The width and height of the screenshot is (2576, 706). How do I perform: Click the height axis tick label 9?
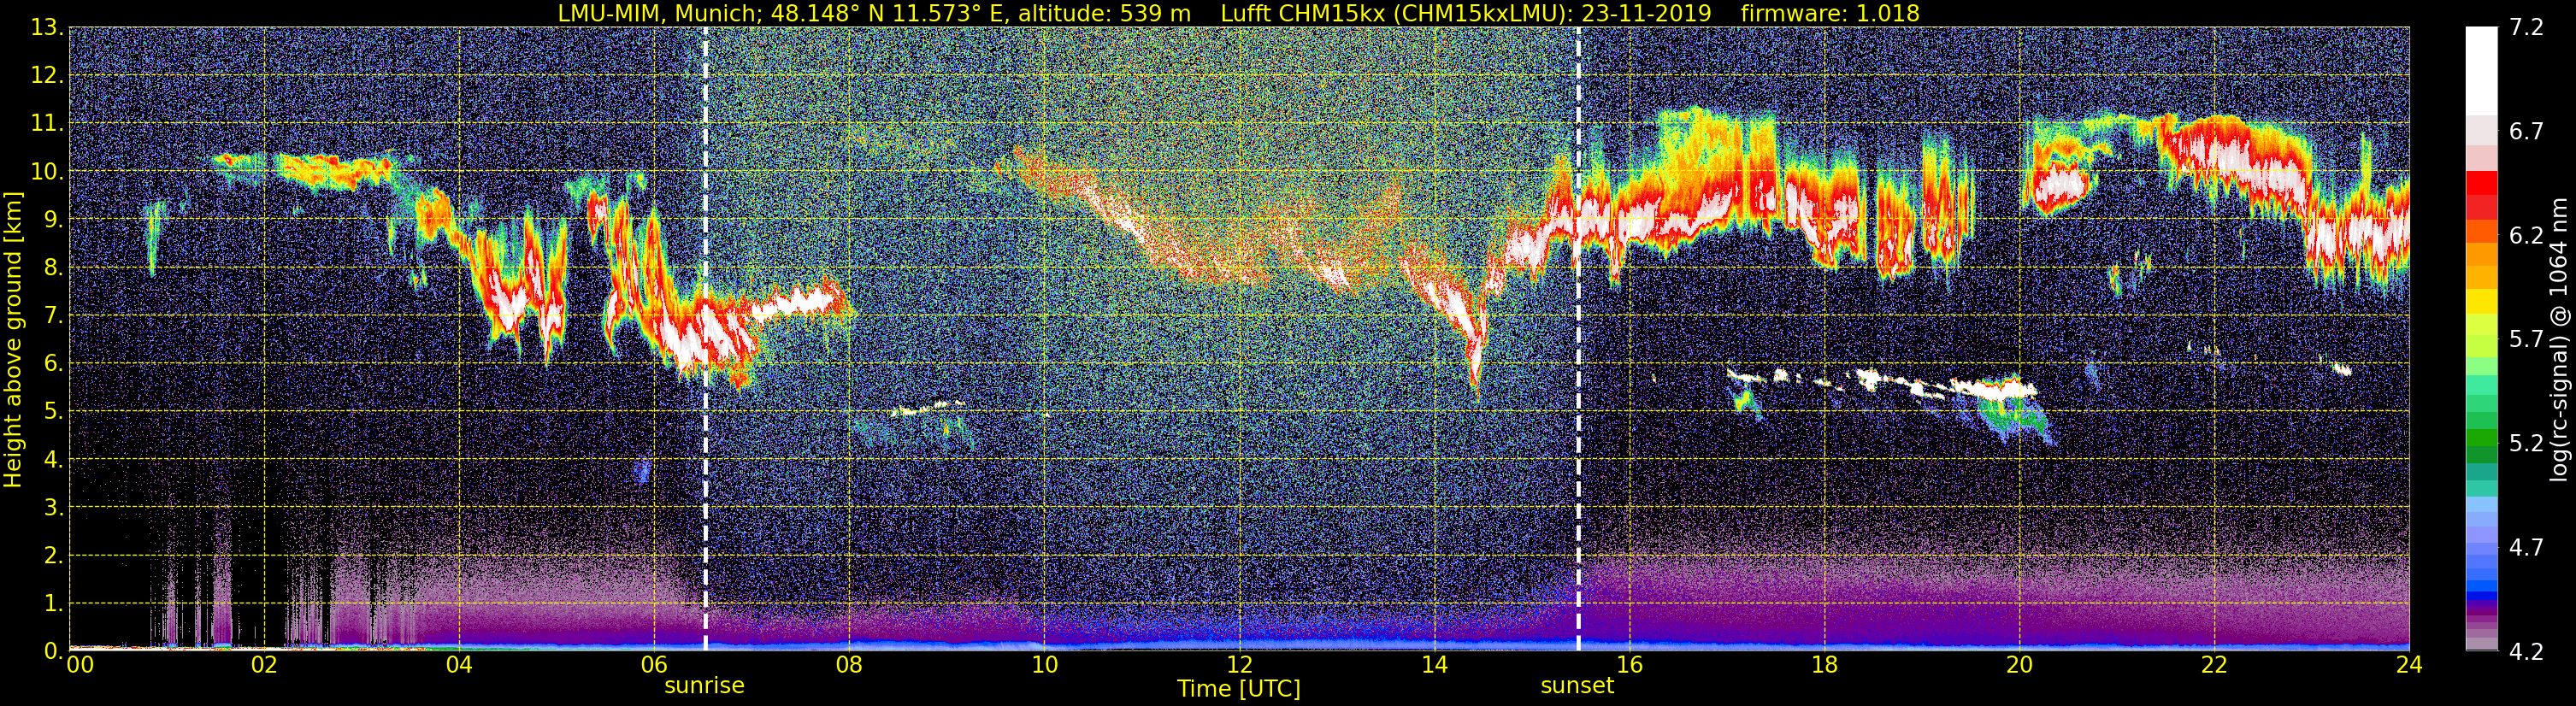(x=53, y=220)
